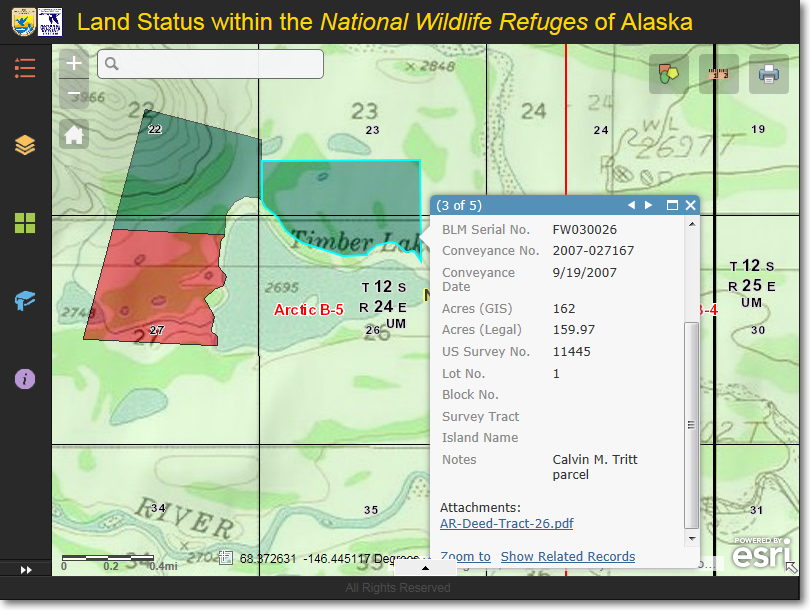
Task: Expand the sidebar with double-arrow button
Action: click(x=26, y=569)
